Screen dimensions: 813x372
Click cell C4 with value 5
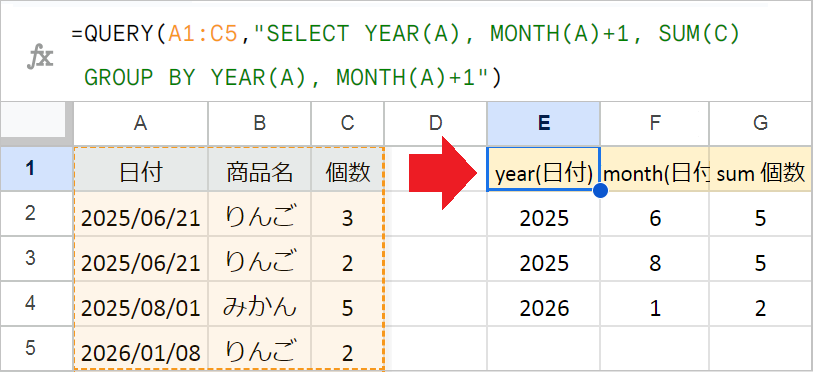347,304
